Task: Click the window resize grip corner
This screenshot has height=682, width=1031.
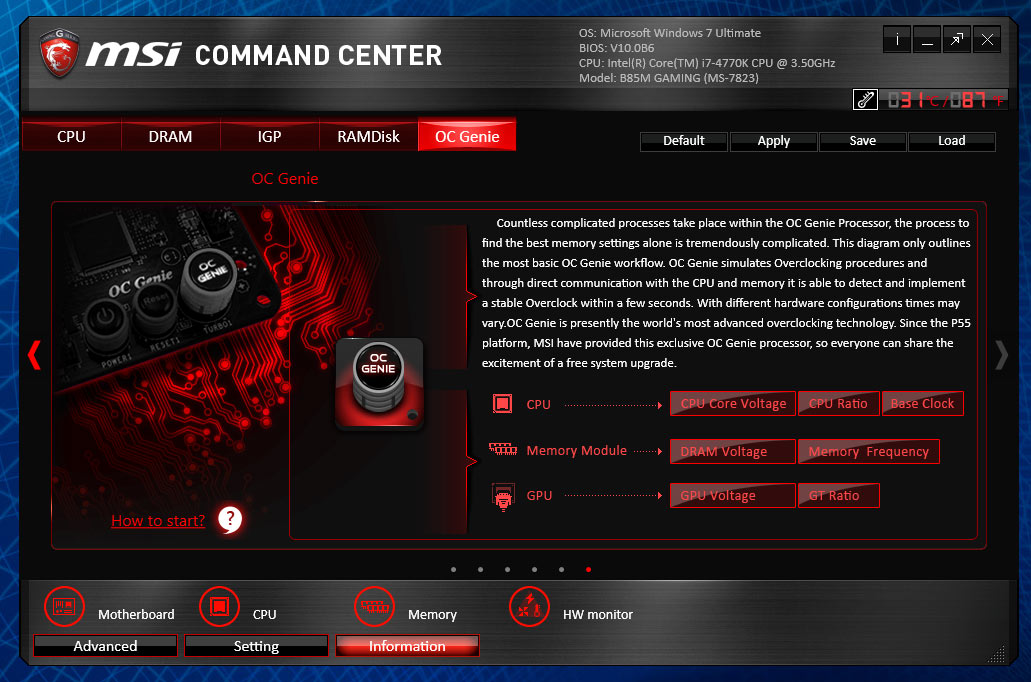Action: (x=997, y=653)
